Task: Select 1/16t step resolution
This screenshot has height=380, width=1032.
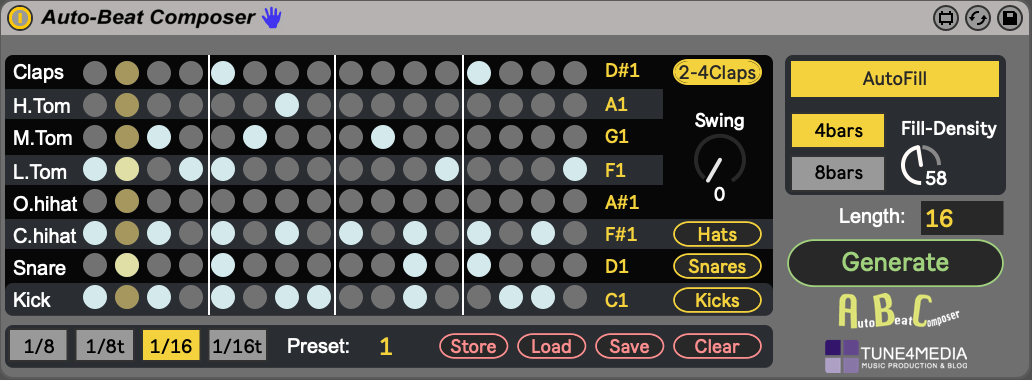Action: pyautogui.click(x=238, y=346)
